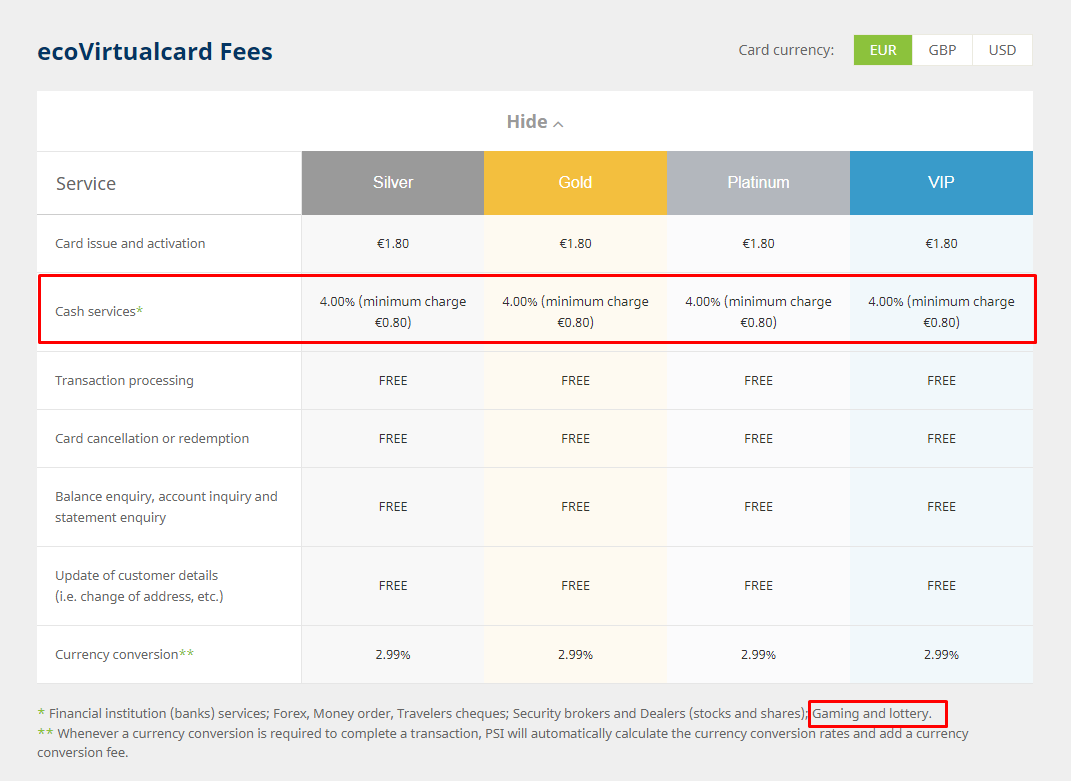
Task: Click VIP Card cancellation FREE cell
Action: [x=941, y=439]
